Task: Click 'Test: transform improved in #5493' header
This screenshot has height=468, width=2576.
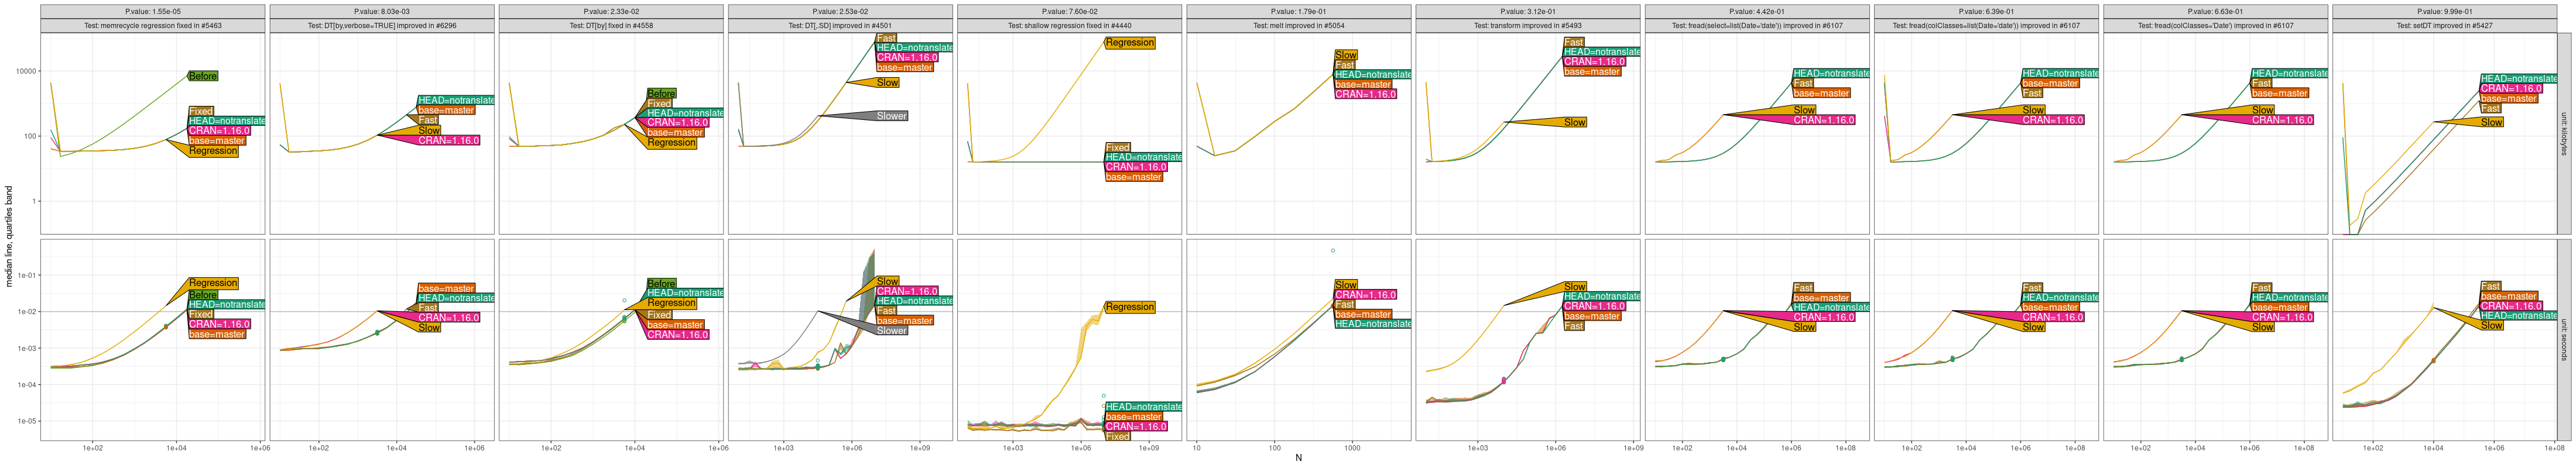Action: tap(1527, 26)
